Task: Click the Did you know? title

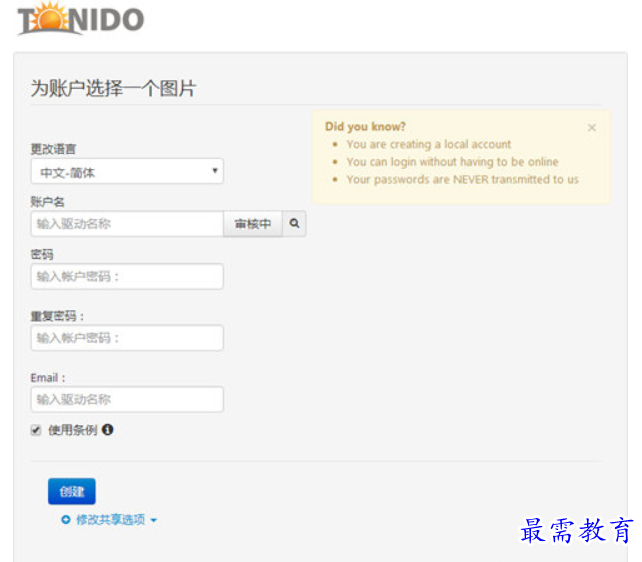Action: (365, 126)
